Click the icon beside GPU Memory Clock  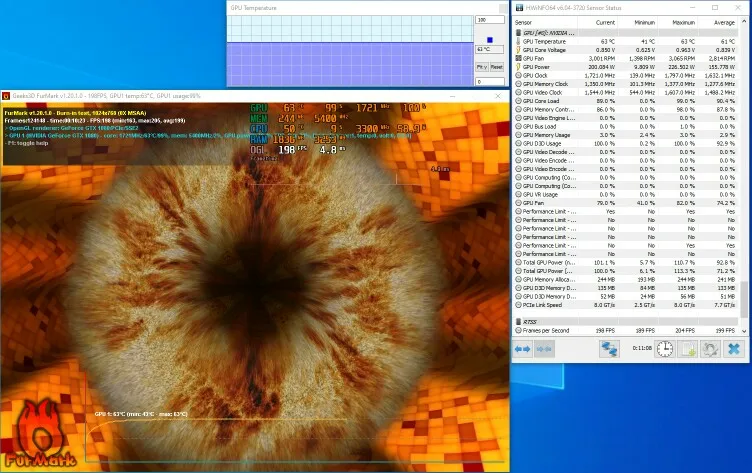pos(518,84)
